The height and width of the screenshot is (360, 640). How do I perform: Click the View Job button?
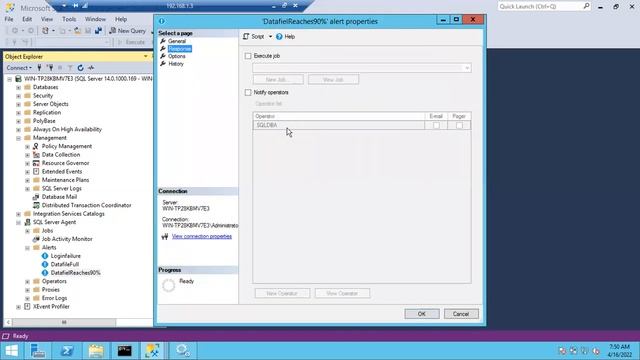[x=333, y=80]
